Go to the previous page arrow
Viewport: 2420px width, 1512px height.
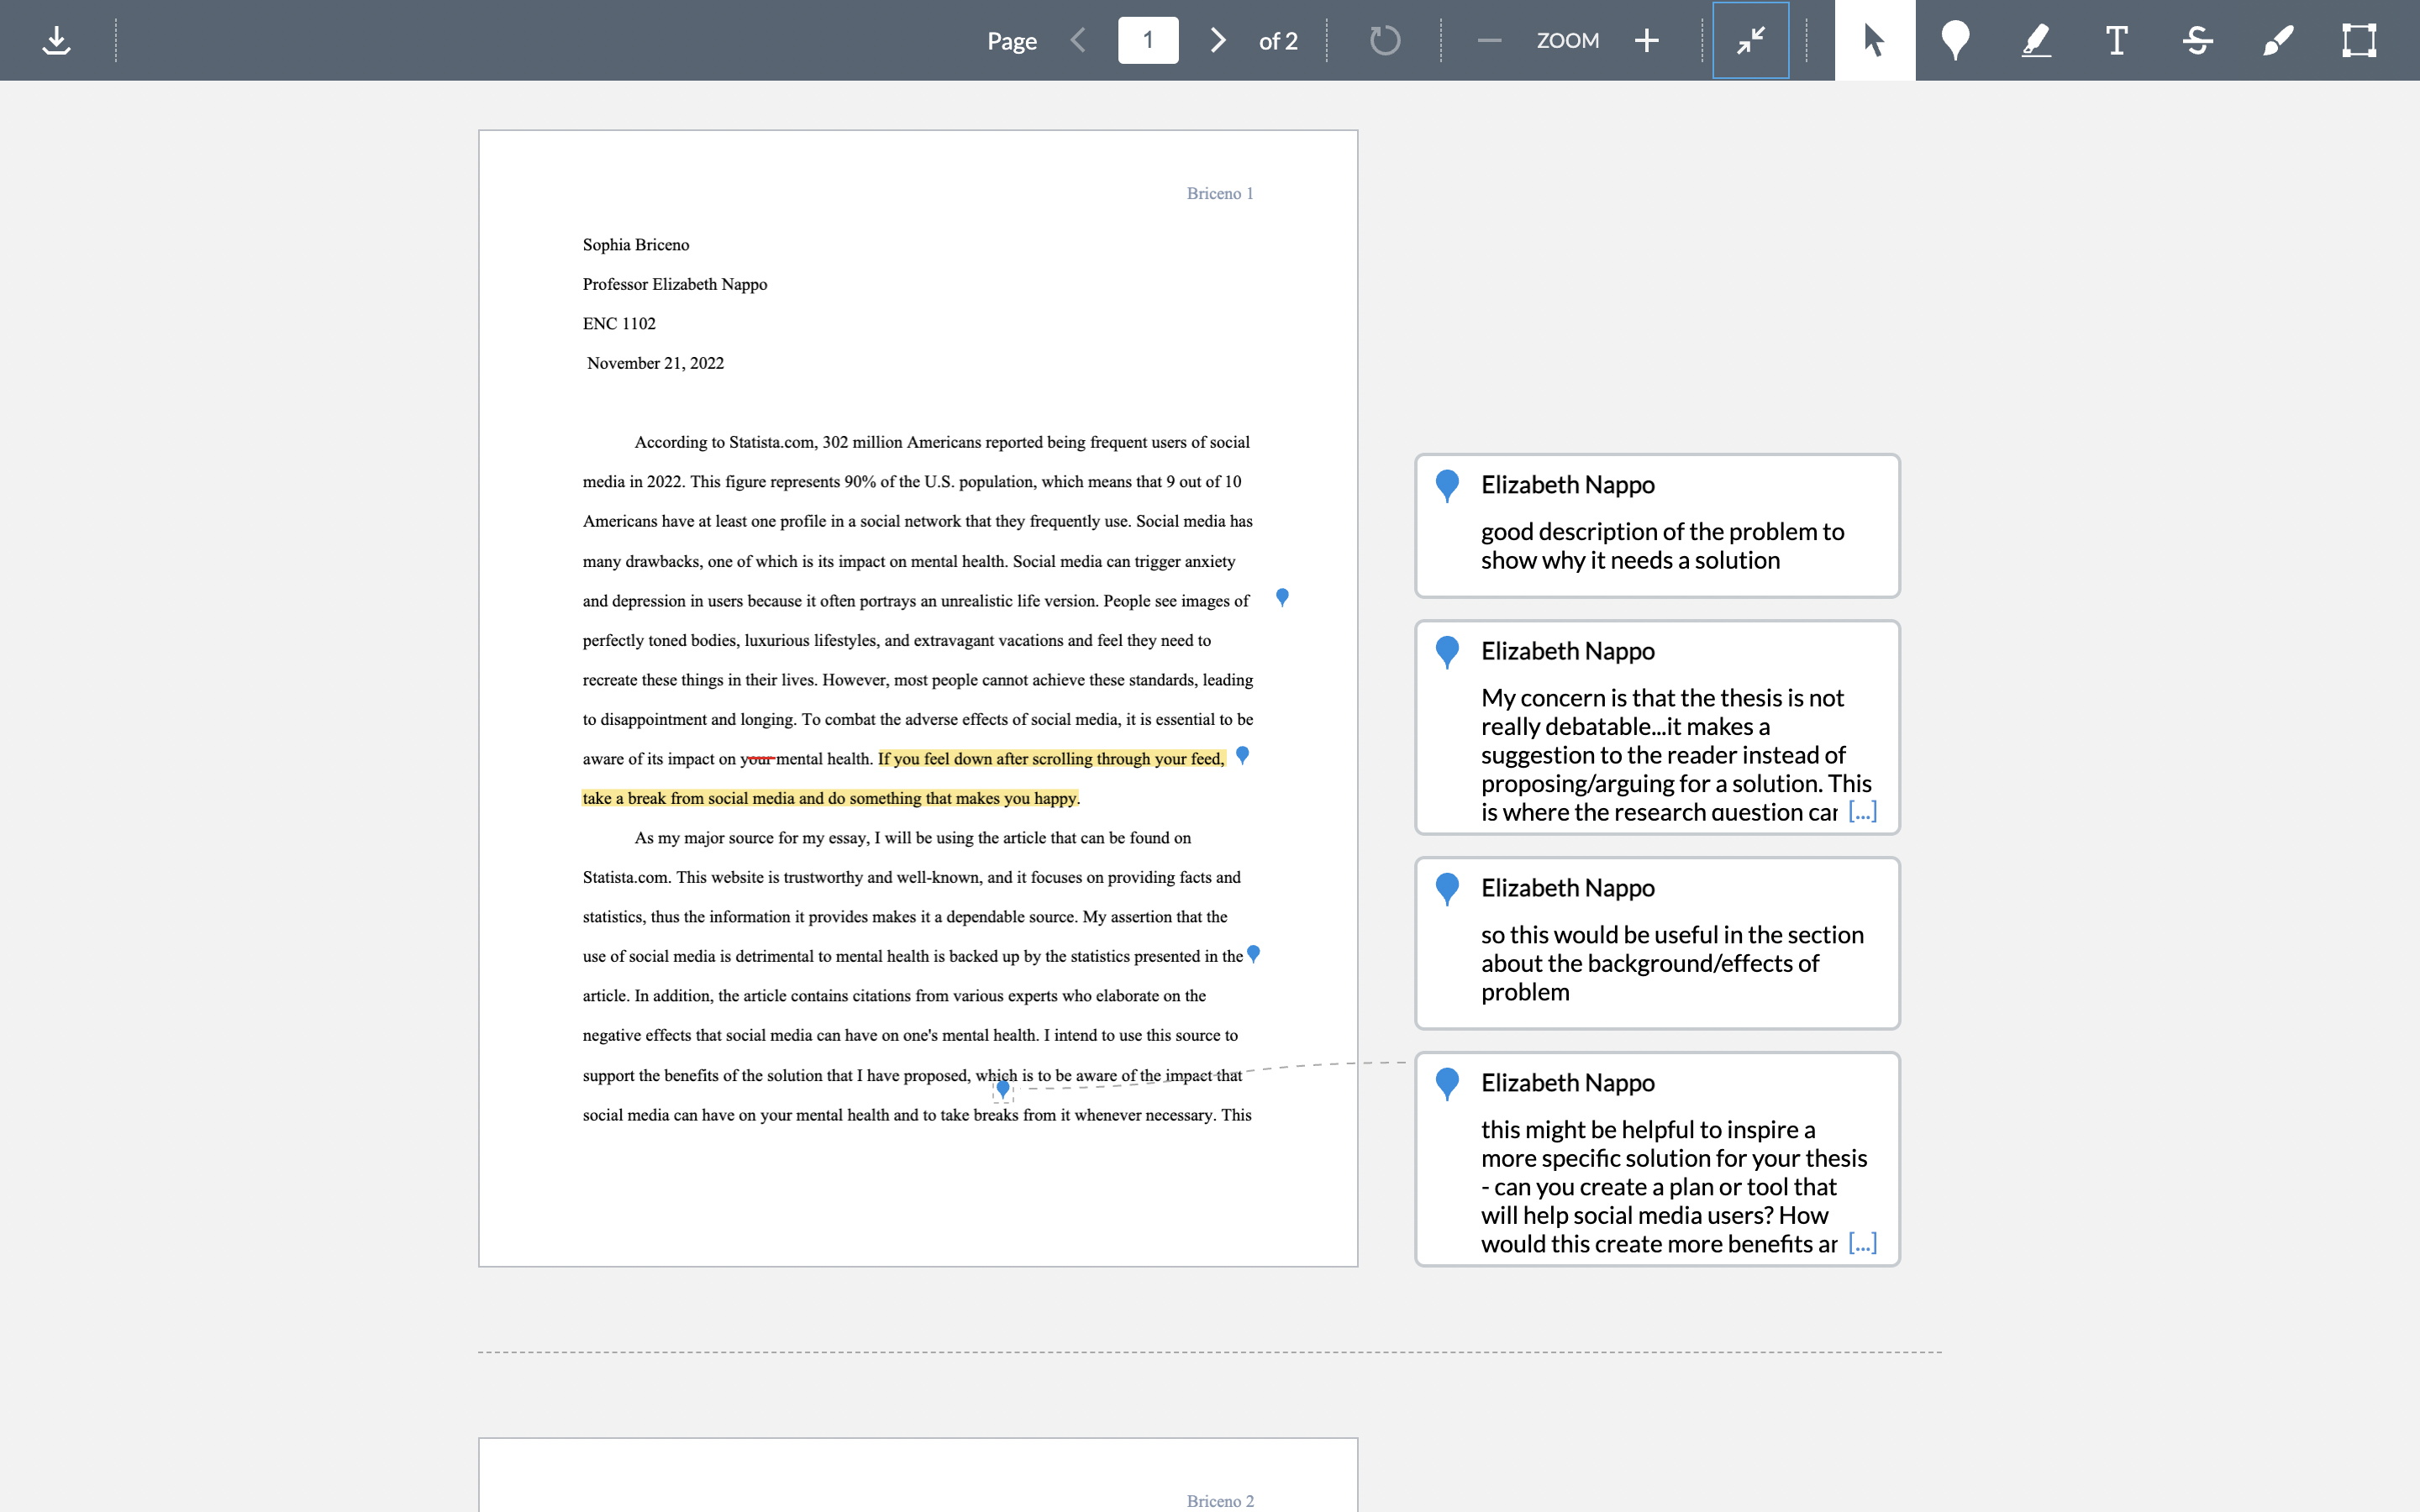tap(1078, 40)
